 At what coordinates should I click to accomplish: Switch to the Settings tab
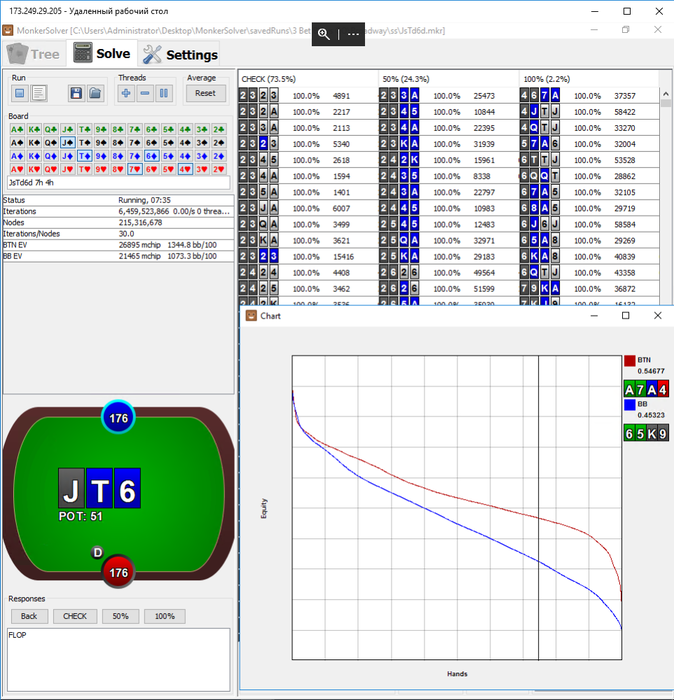click(180, 54)
